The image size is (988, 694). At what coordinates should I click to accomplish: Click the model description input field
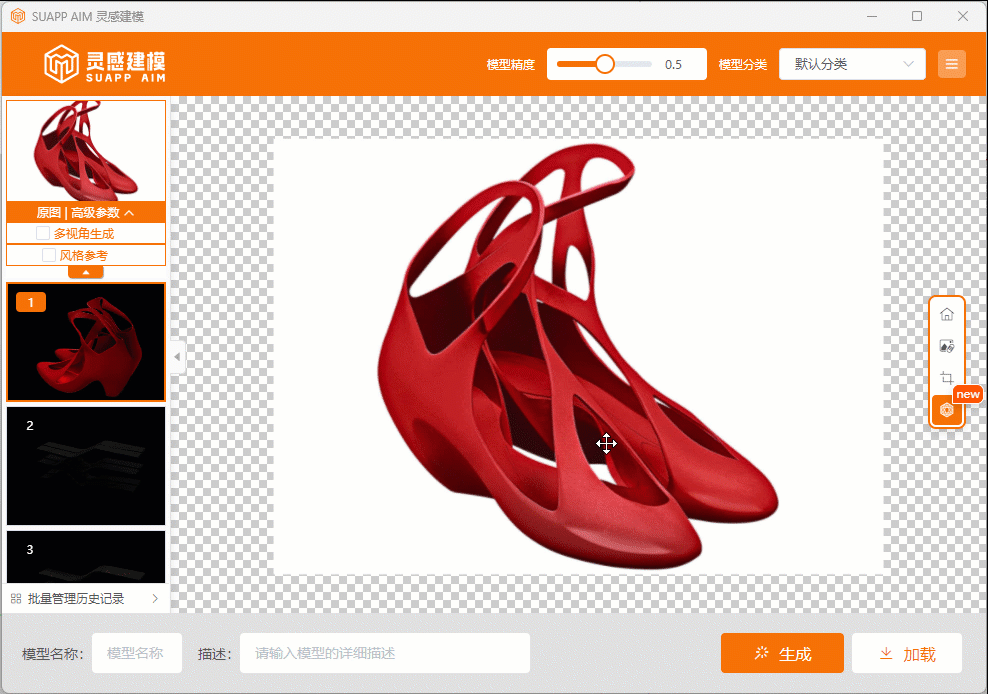tap(384, 654)
